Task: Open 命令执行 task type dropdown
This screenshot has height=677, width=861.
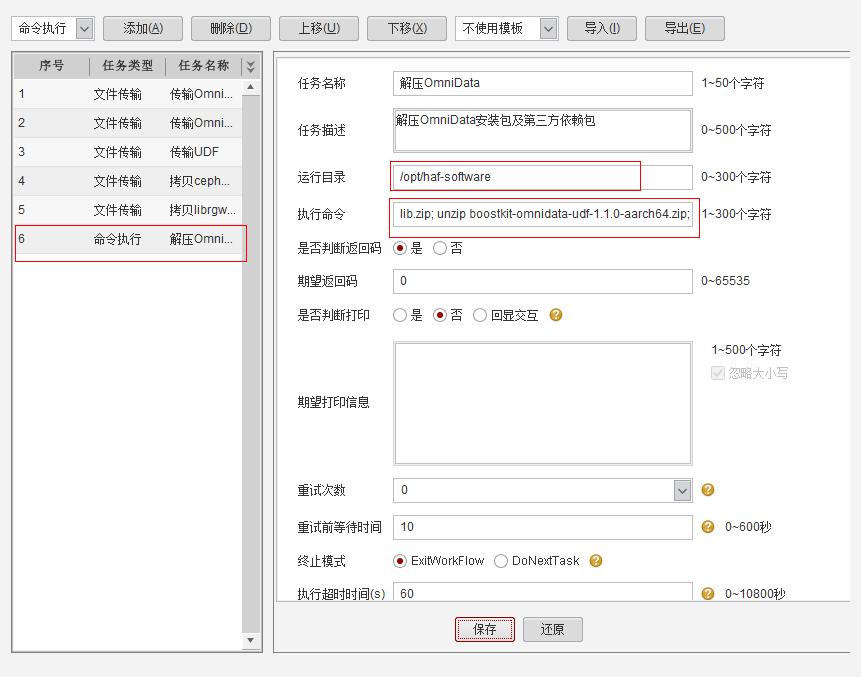Action: 84,29
